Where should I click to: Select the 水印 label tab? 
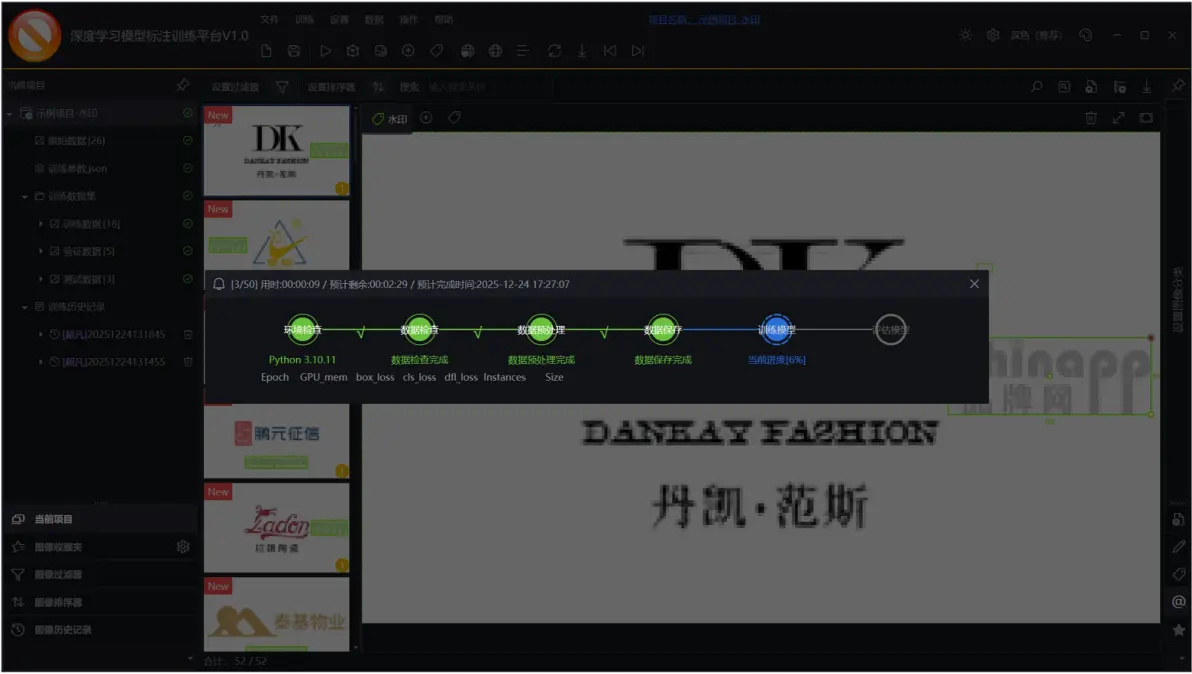pyautogui.click(x=390, y=119)
